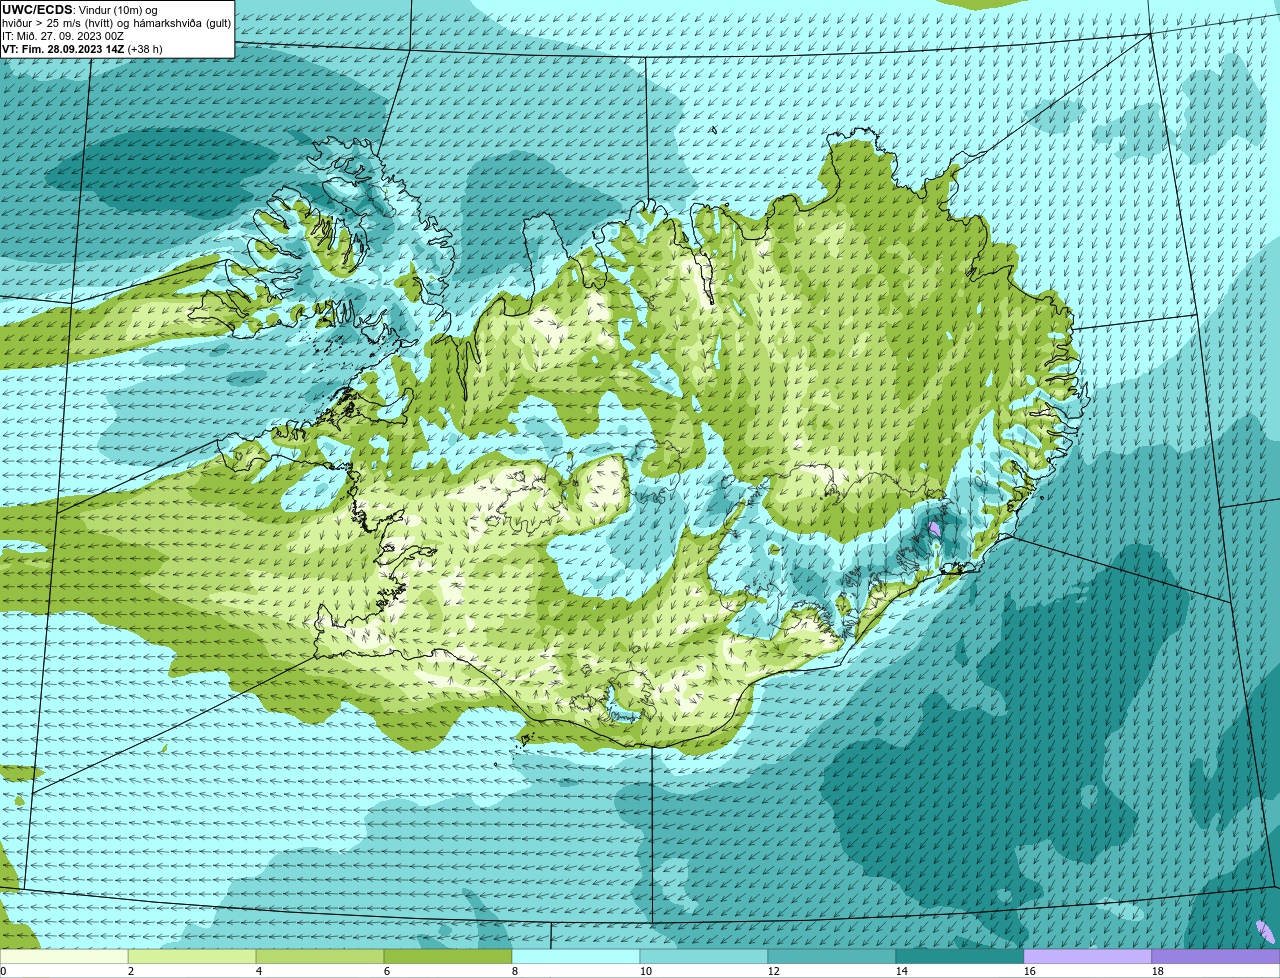Click the 16–18 m/s light purple legend swatch
Image resolution: width=1280 pixels, height=978 pixels.
(x=1088, y=957)
